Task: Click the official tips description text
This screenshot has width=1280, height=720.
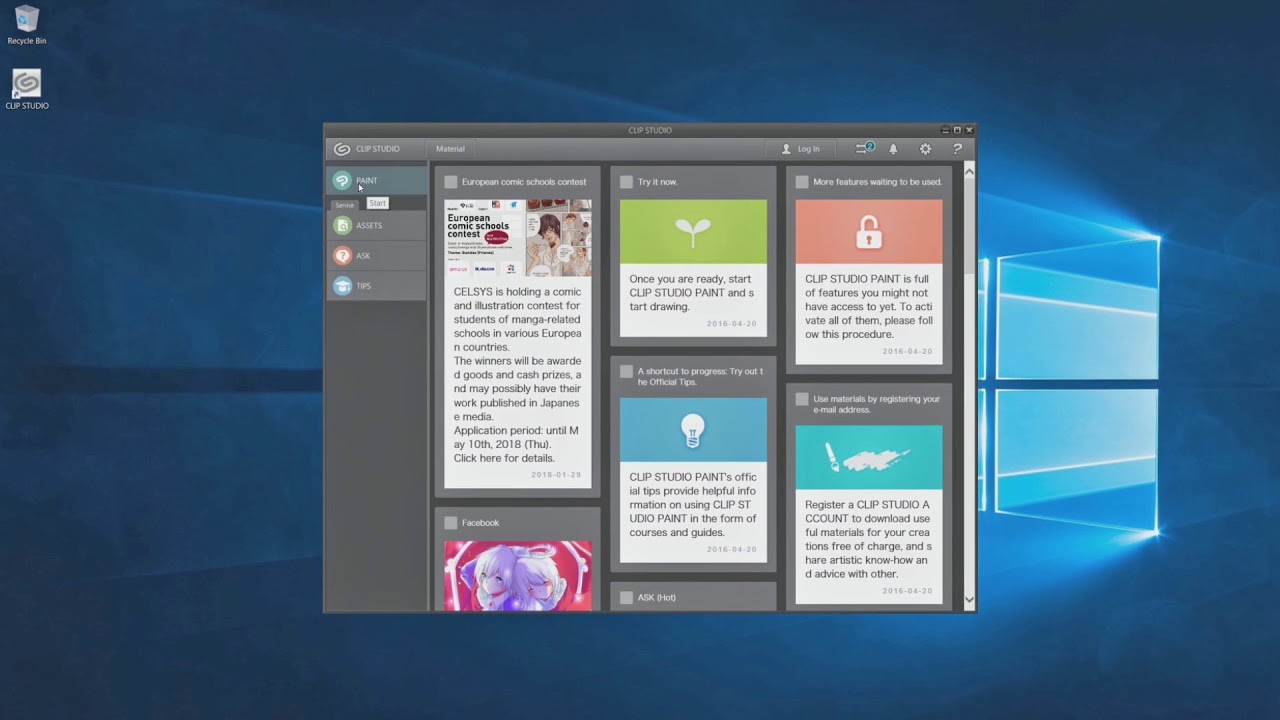Action: point(693,505)
